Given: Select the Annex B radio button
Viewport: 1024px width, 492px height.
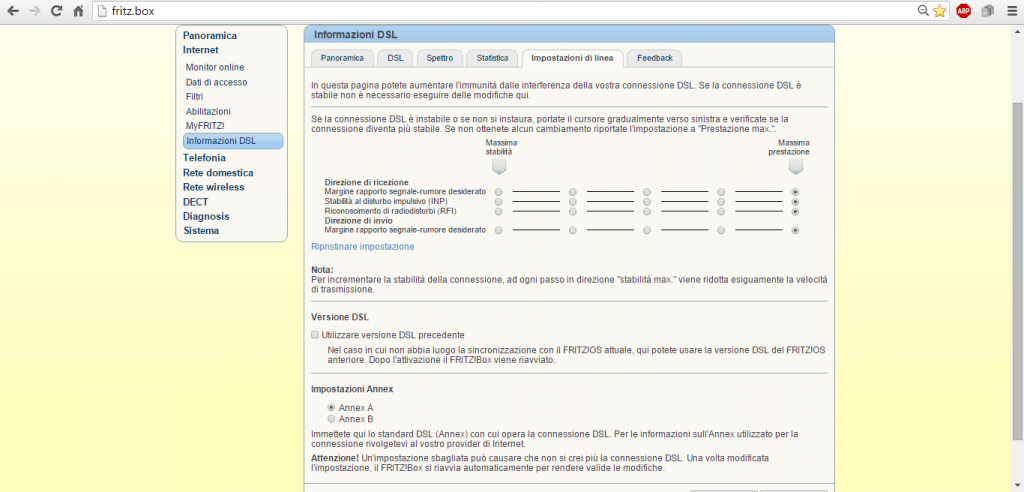Looking at the screenshot, I should 331,419.
